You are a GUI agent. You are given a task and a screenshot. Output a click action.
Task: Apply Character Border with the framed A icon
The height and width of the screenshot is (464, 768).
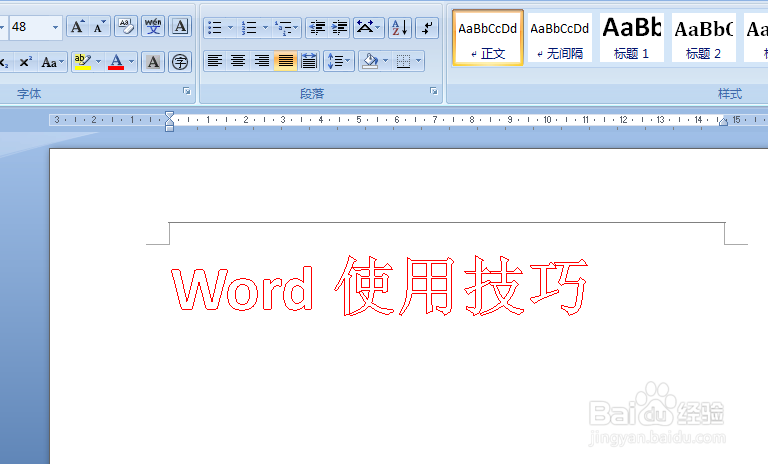pyautogui.click(x=180, y=26)
